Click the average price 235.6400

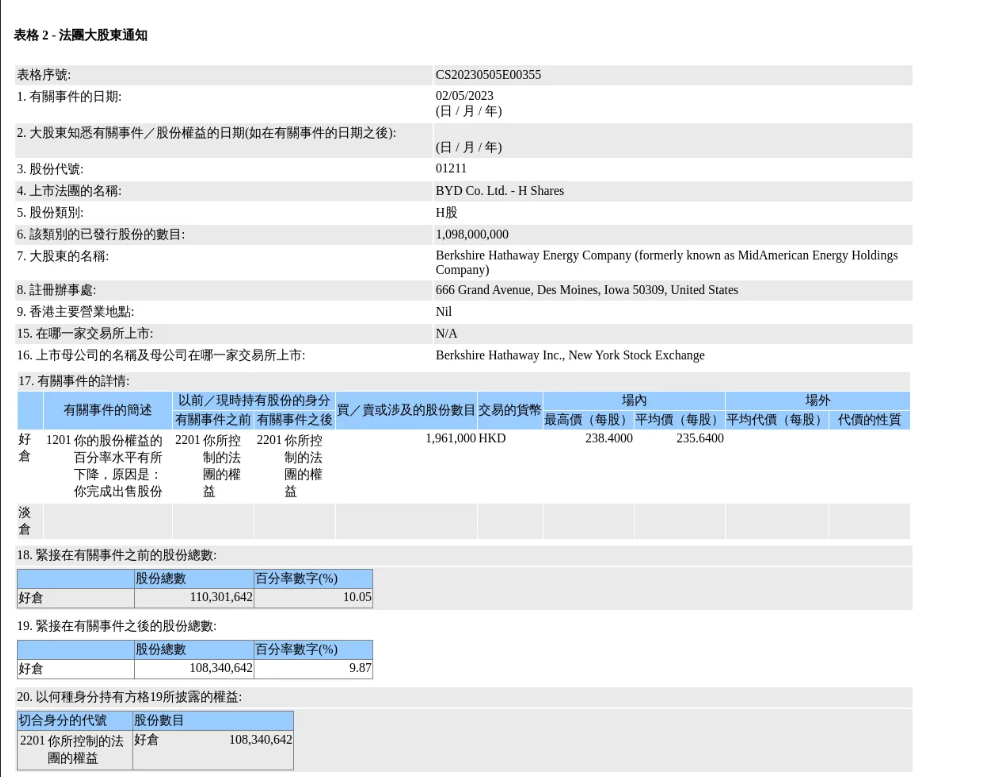tap(700, 438)
